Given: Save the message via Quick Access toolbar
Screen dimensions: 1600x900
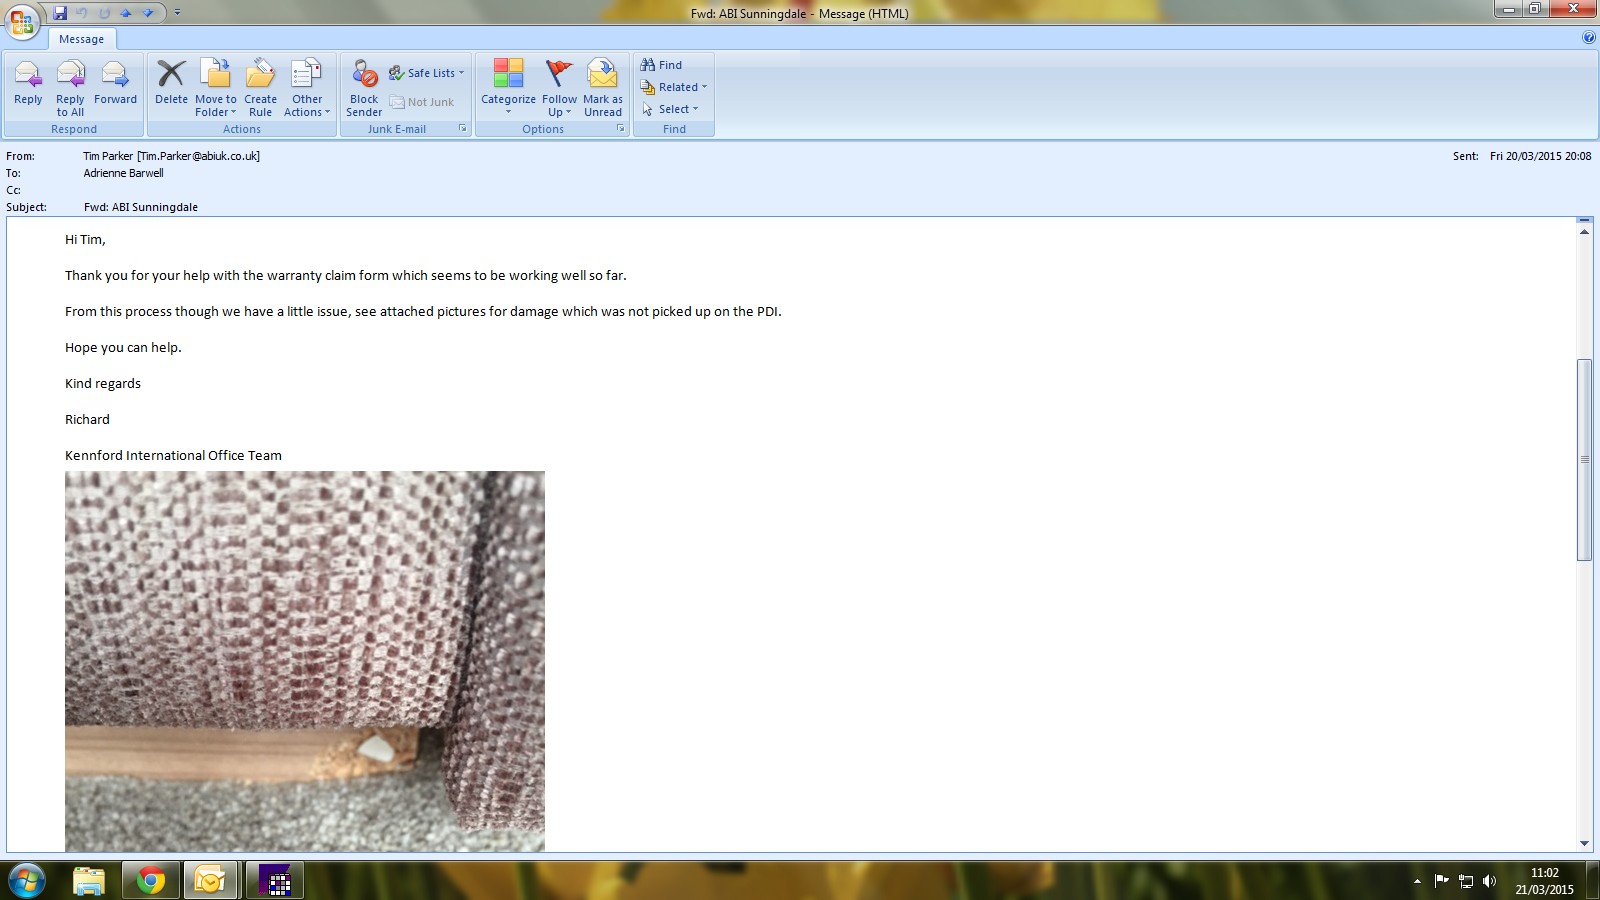Looking at the screenshot, I should [60, 13].
